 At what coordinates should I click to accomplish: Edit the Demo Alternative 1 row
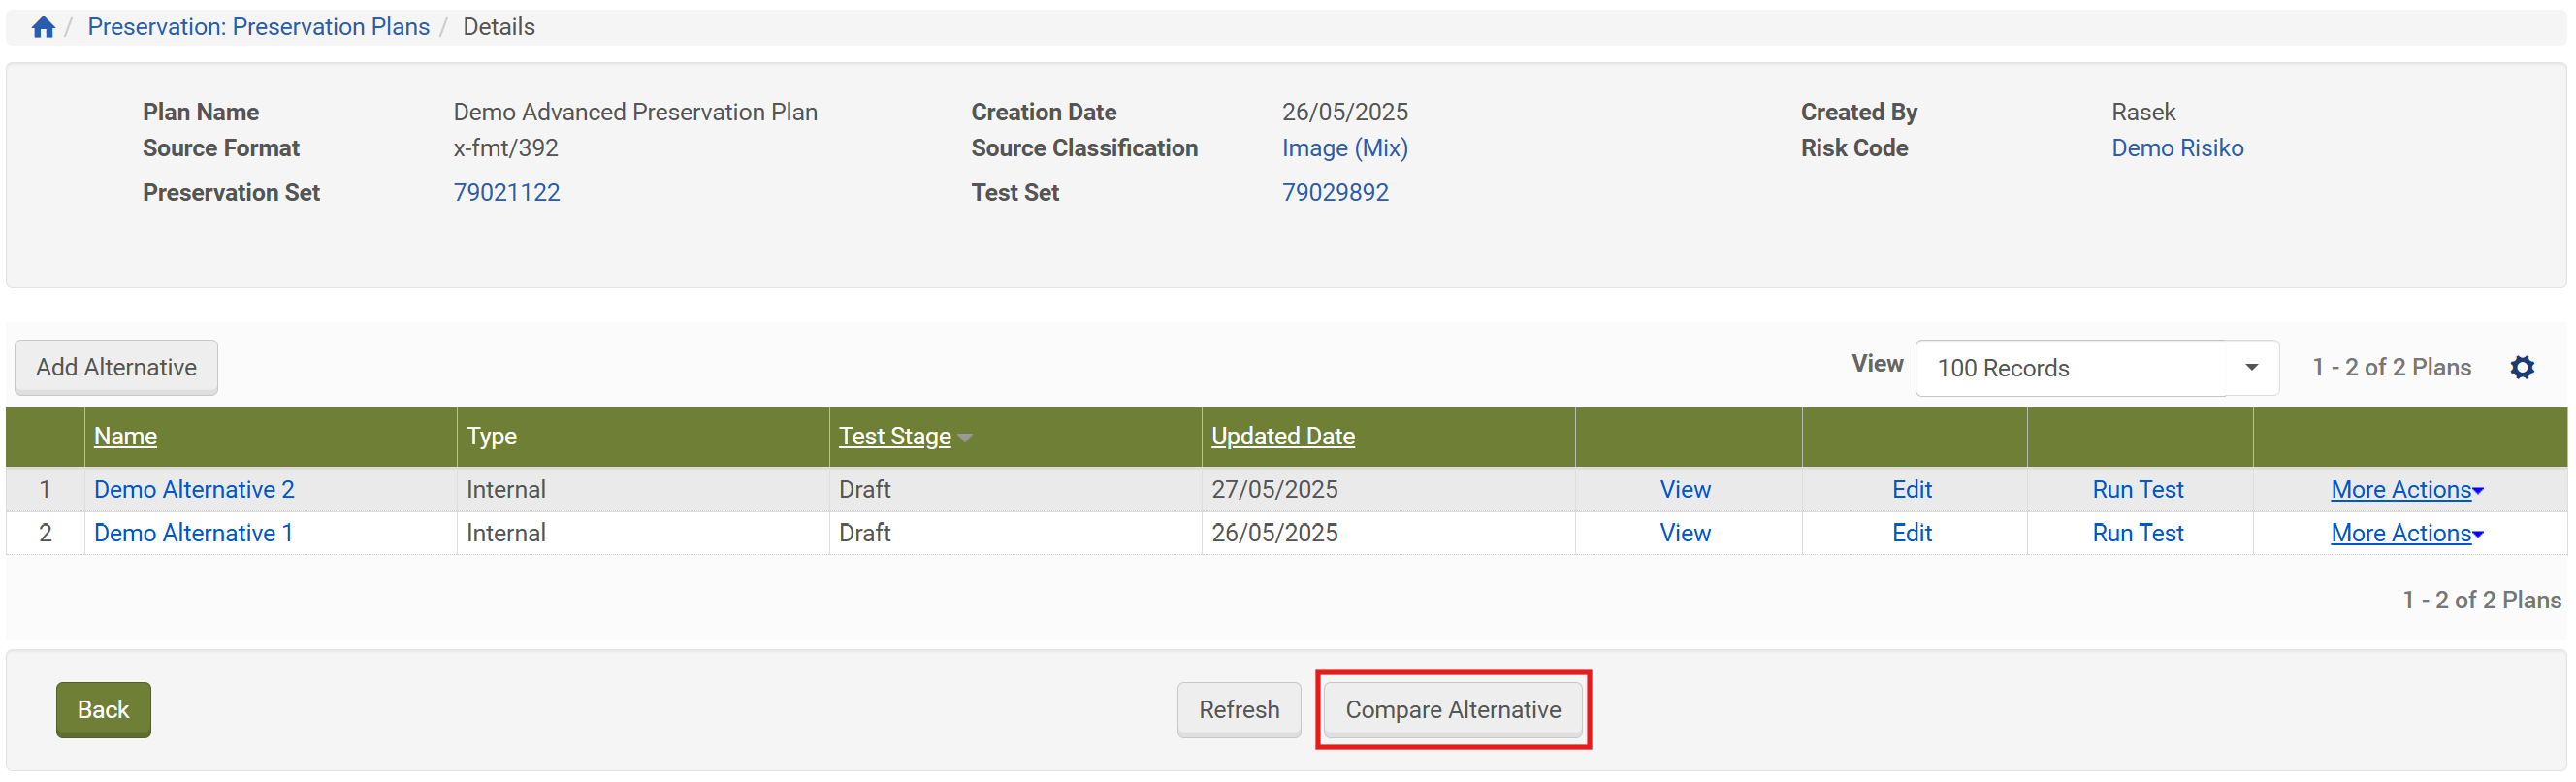click(x=1911, y=533)
